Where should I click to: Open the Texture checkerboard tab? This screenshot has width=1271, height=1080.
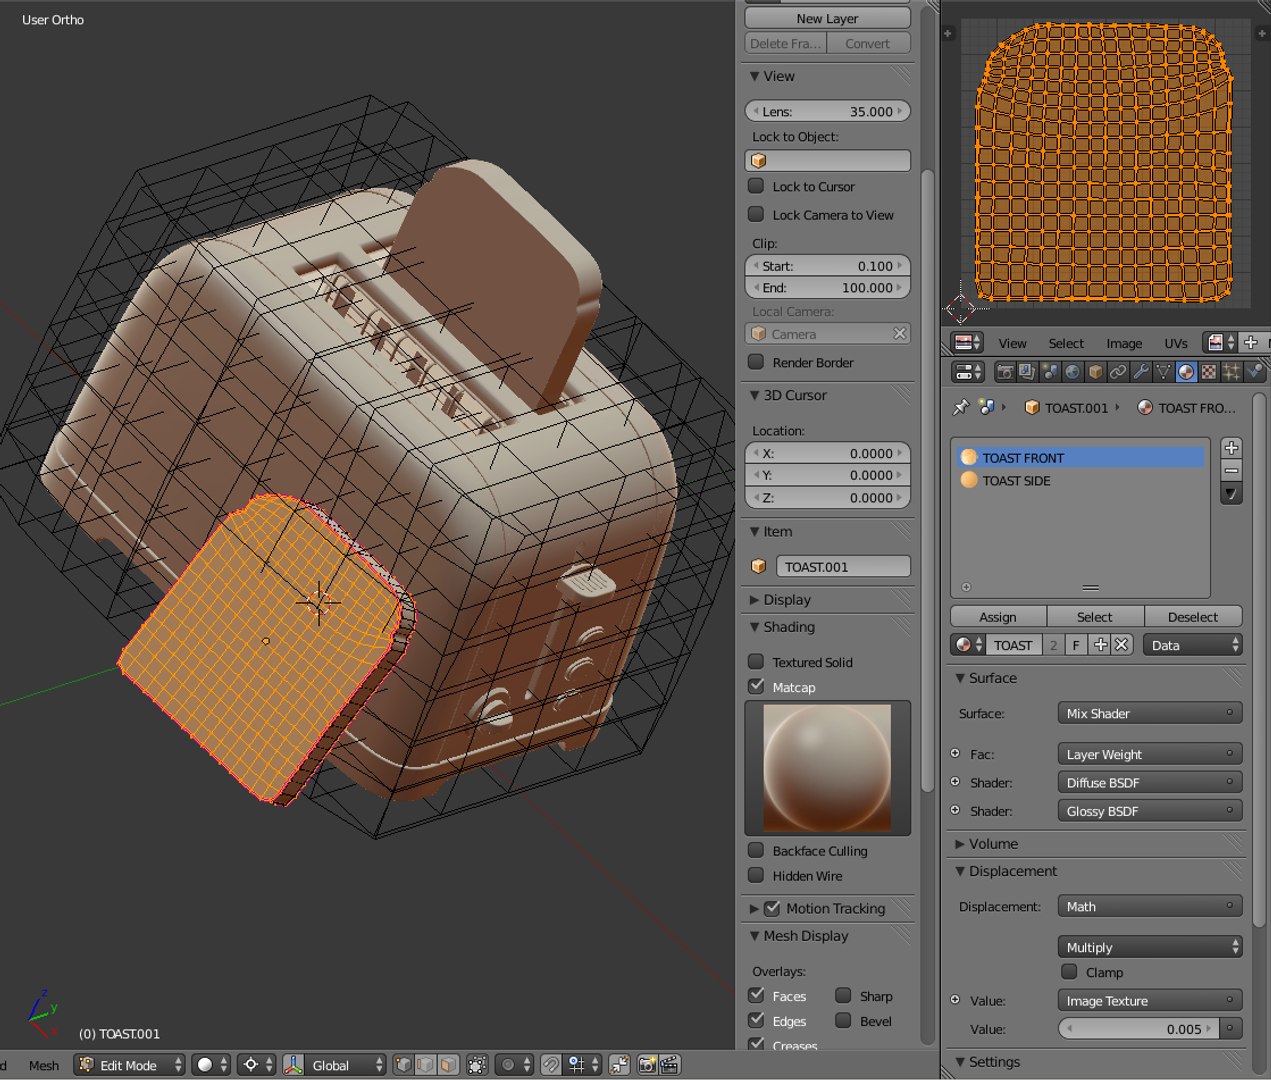coord(1209,372)
